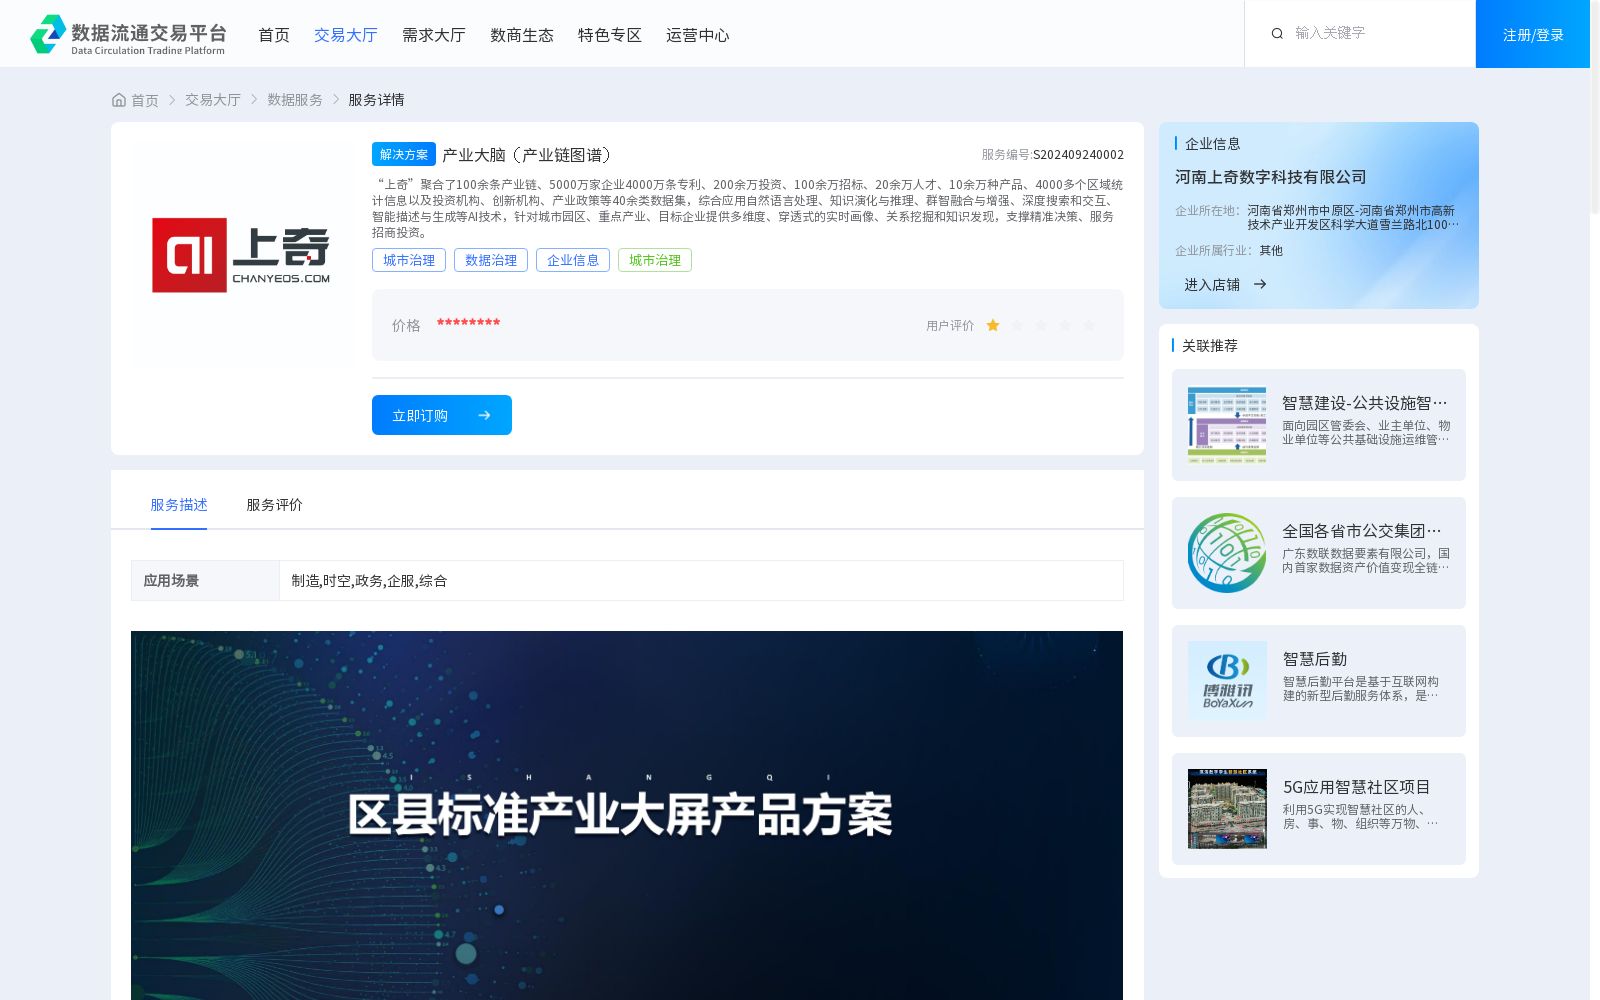Open 数商生态 in the top navigation
The width and height of the screenshot is (1600, 1000).
coord(522,35)
